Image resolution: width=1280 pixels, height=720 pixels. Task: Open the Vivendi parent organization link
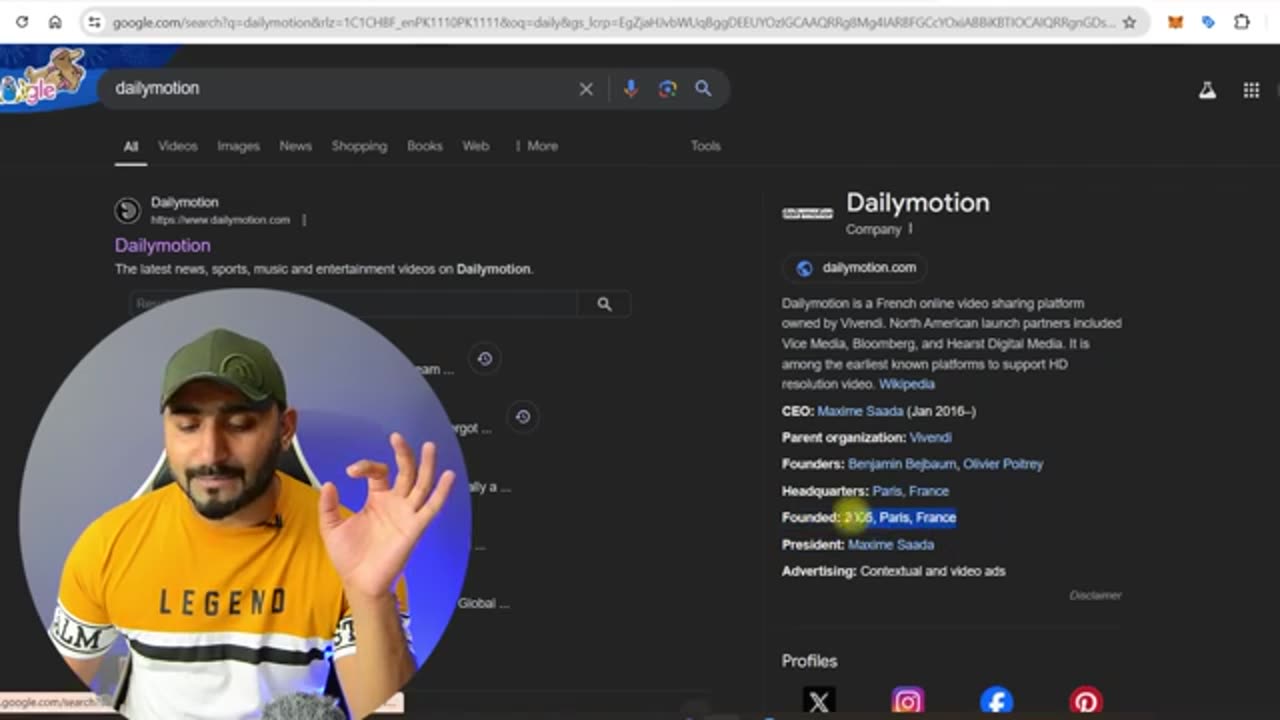pyautogui.click(x=930, y=438)
